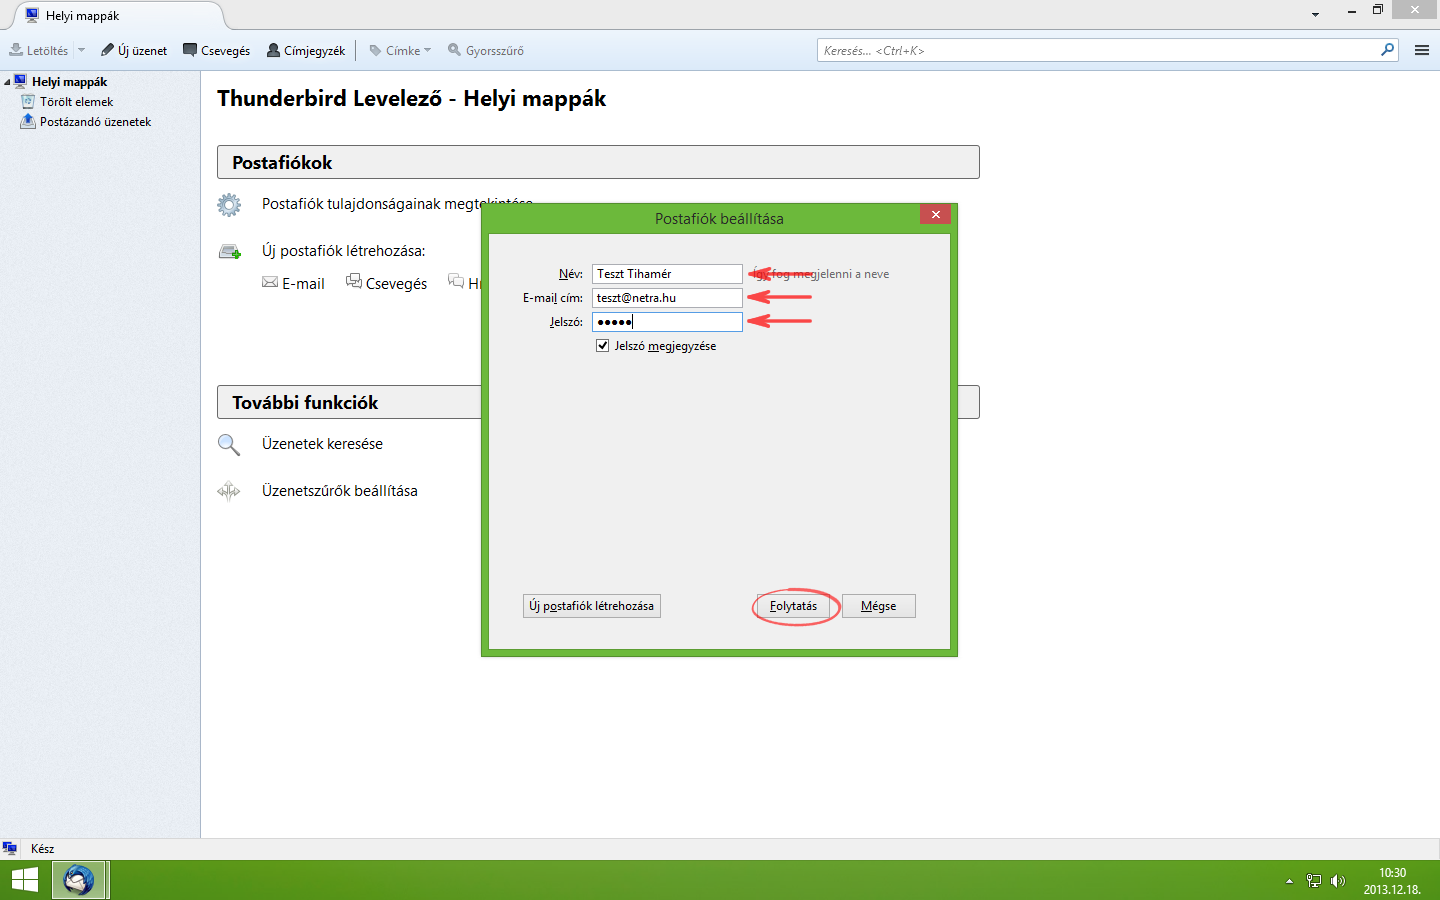1440x900 pixels.
Task: Open the Címjegyzék address book
Action: point(306,50)
